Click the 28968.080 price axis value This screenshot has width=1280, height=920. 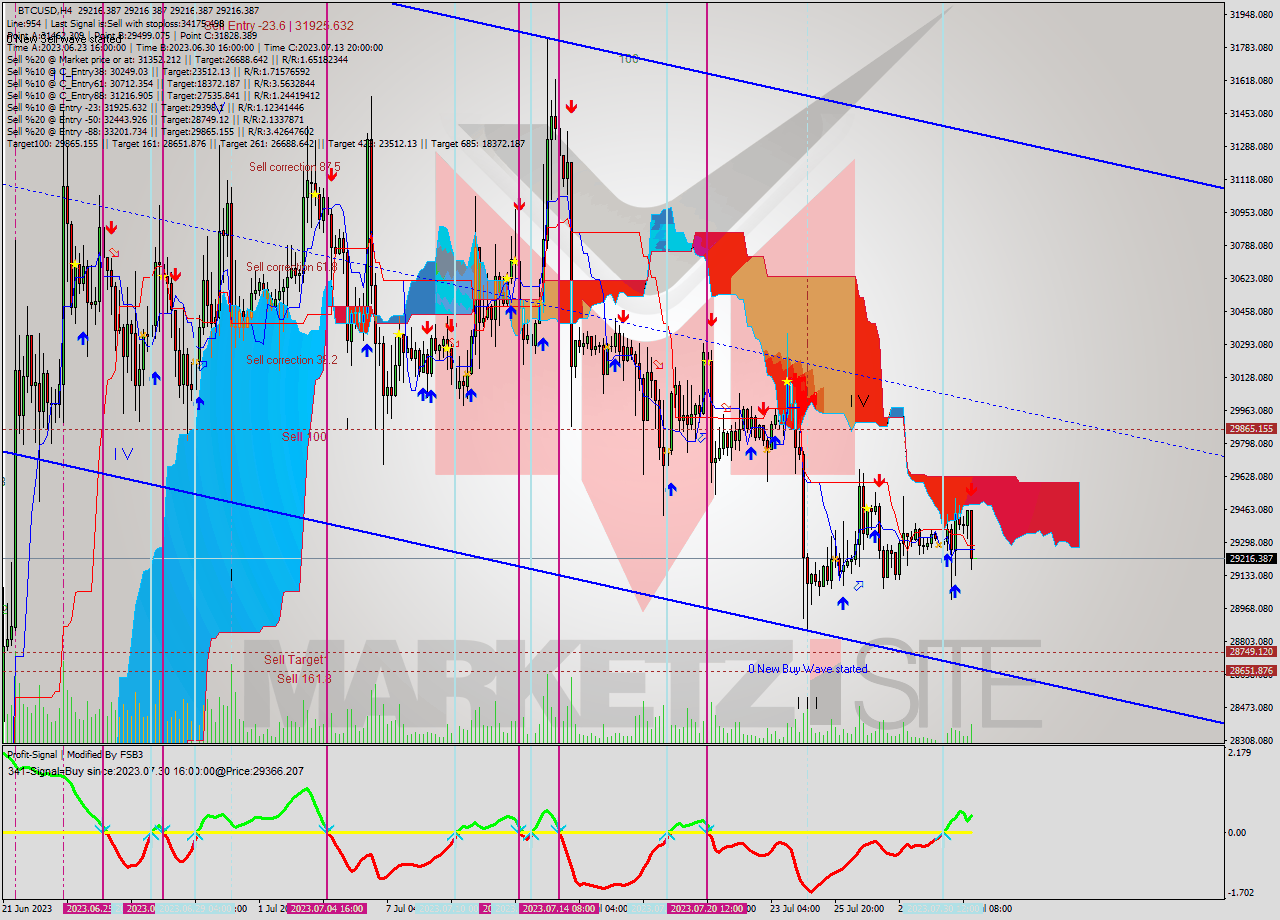1251,608
